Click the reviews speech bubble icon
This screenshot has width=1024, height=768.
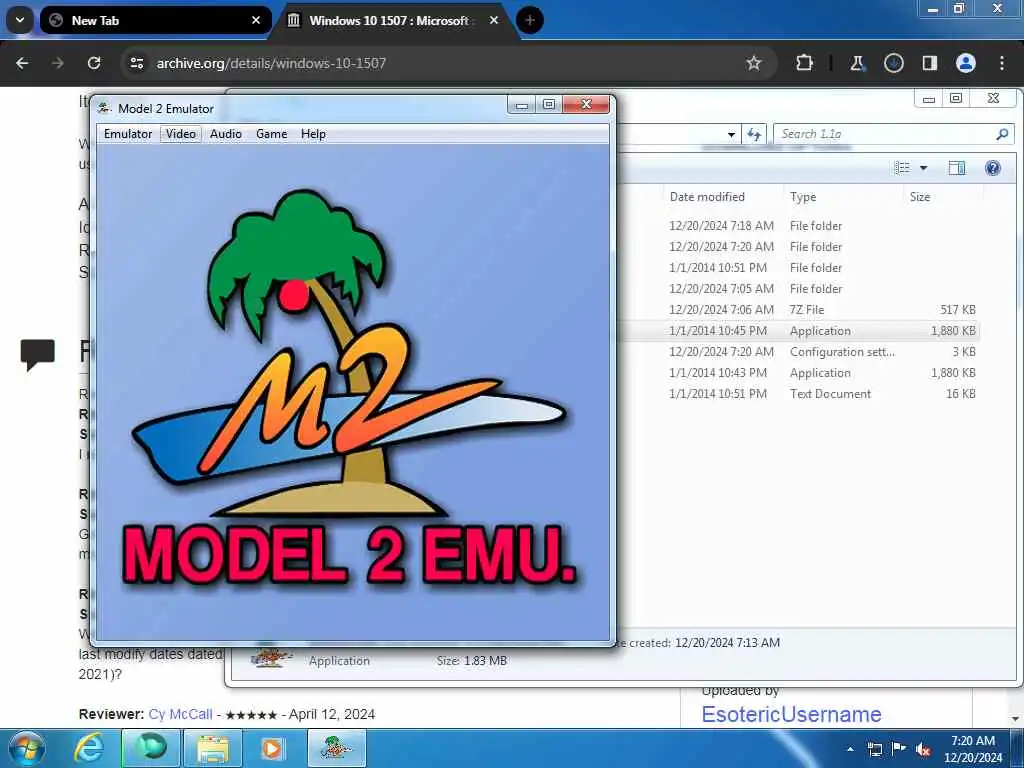click(37, 355)
